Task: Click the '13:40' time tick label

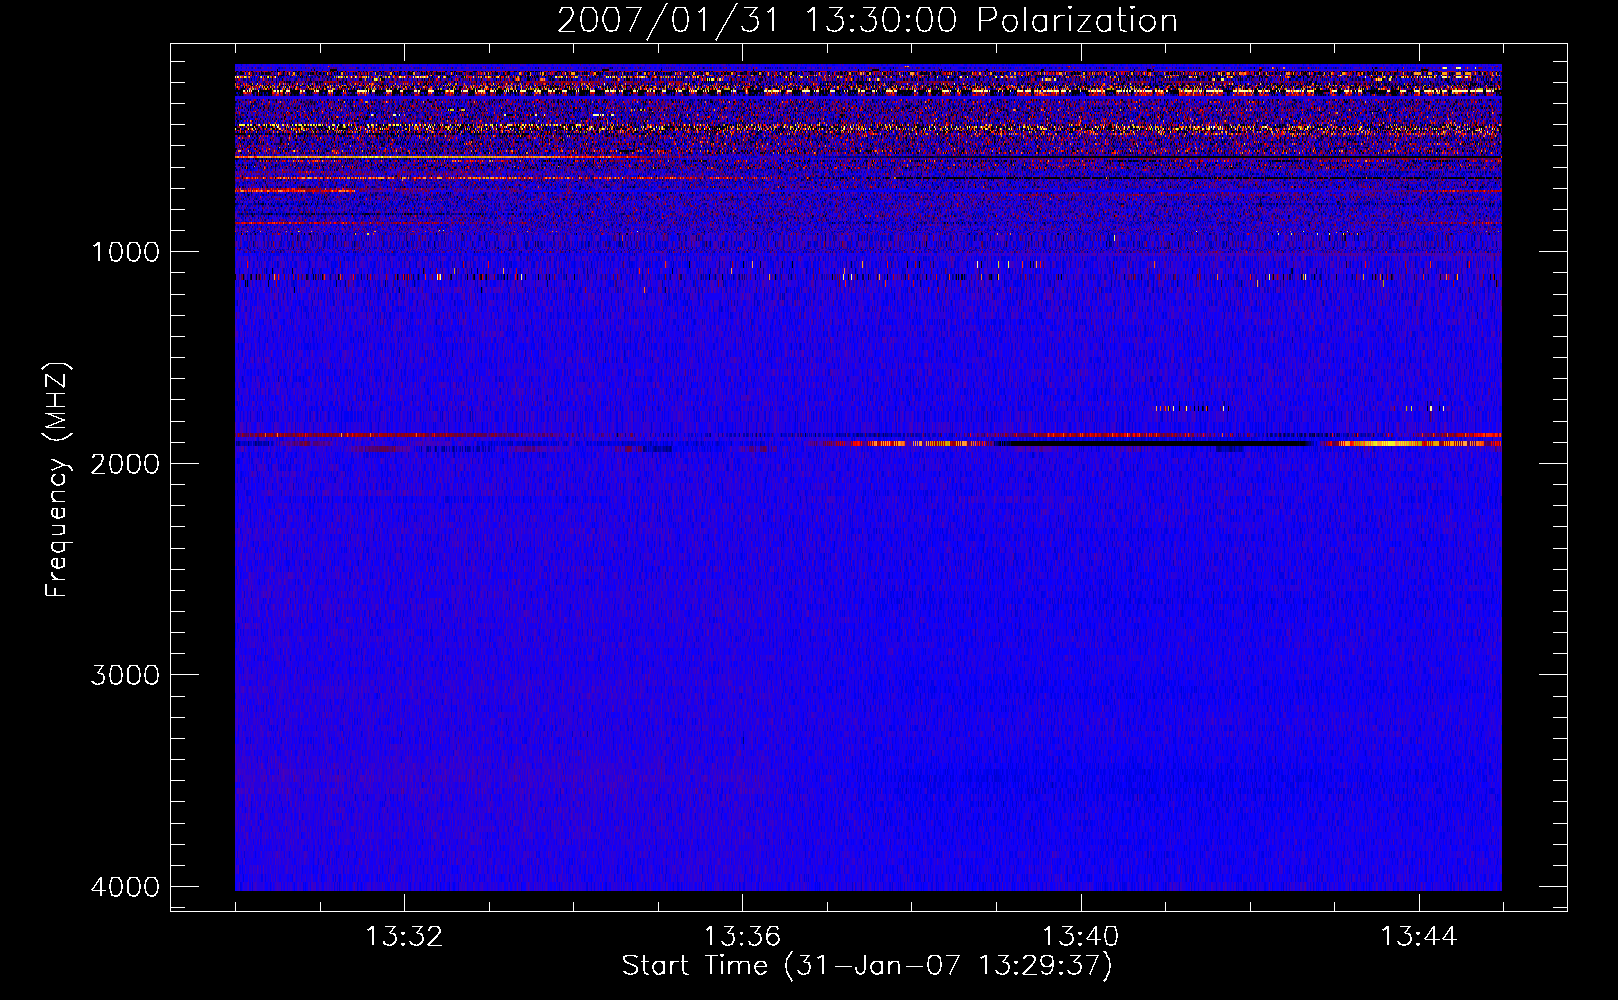Action: click(x=1080, y=937)
